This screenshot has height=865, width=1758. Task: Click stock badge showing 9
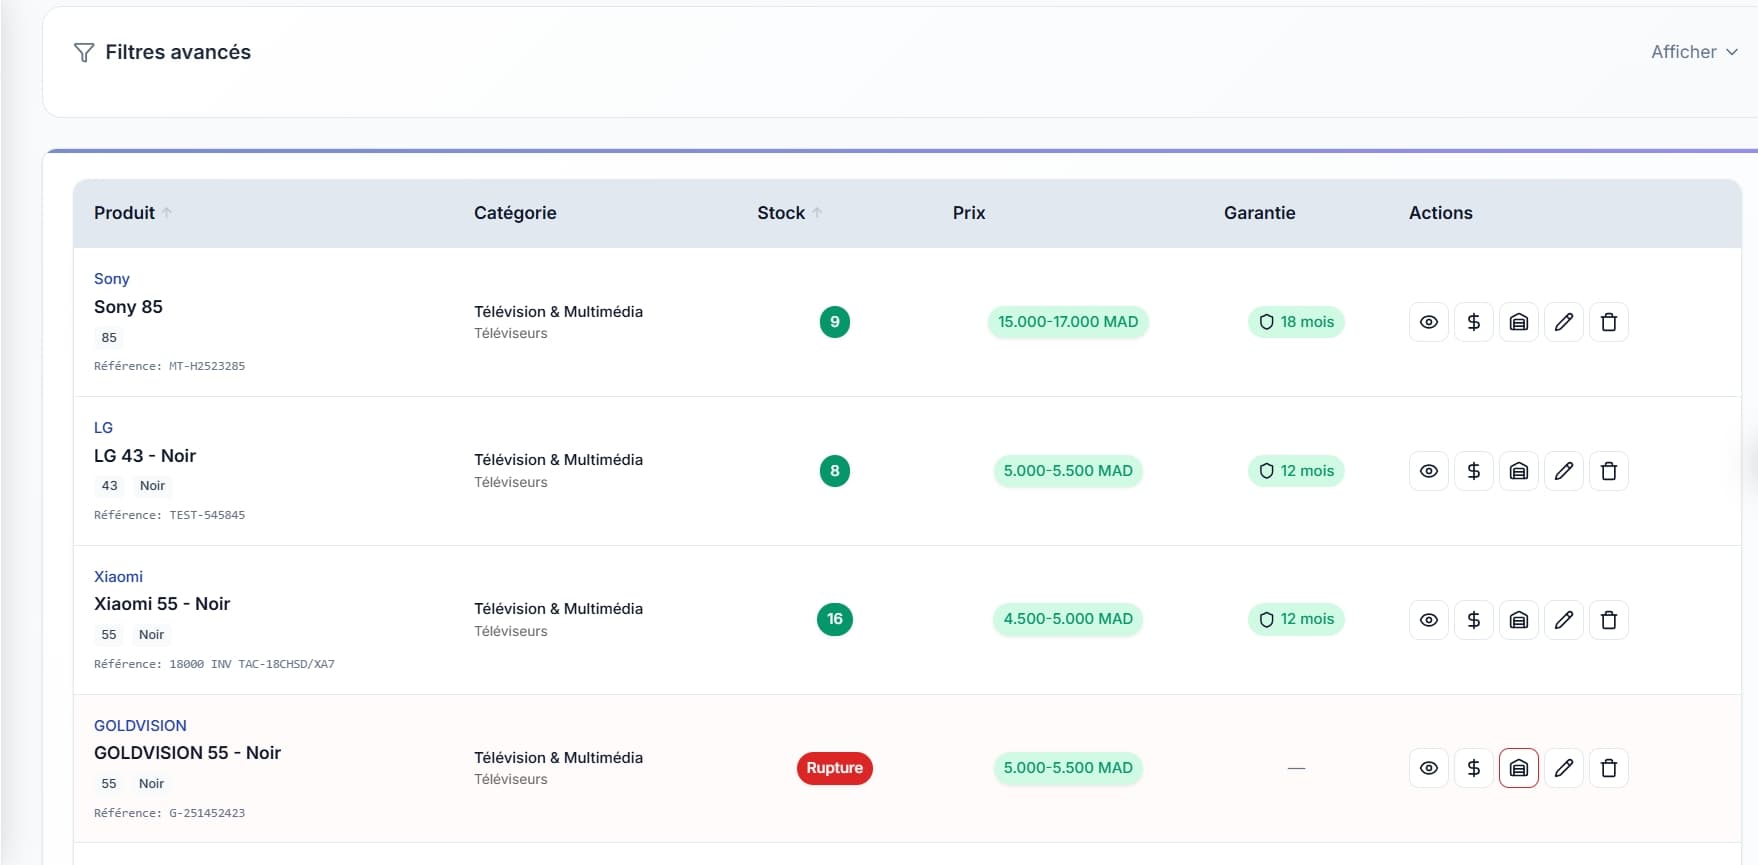(x=835, y=322)
